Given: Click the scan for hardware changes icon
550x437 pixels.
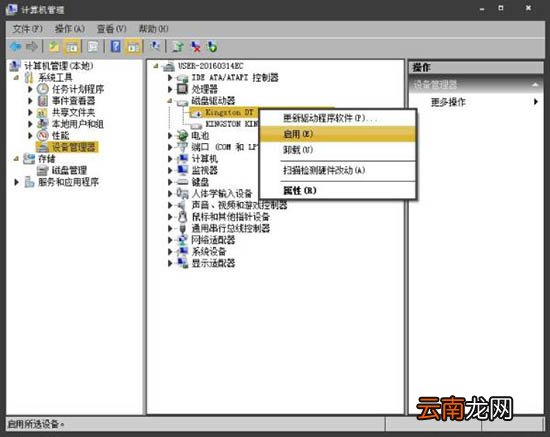Looking at the screenshot, I should [x=155, y=46].
